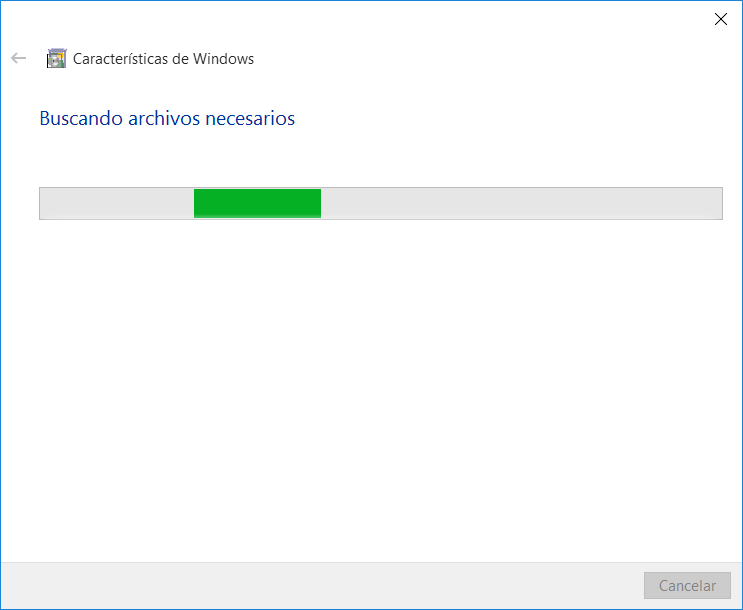Screen dimensions: 743x610
Task: Cancel the search with the Cancelar button
Action: click(x=687, y=585)
